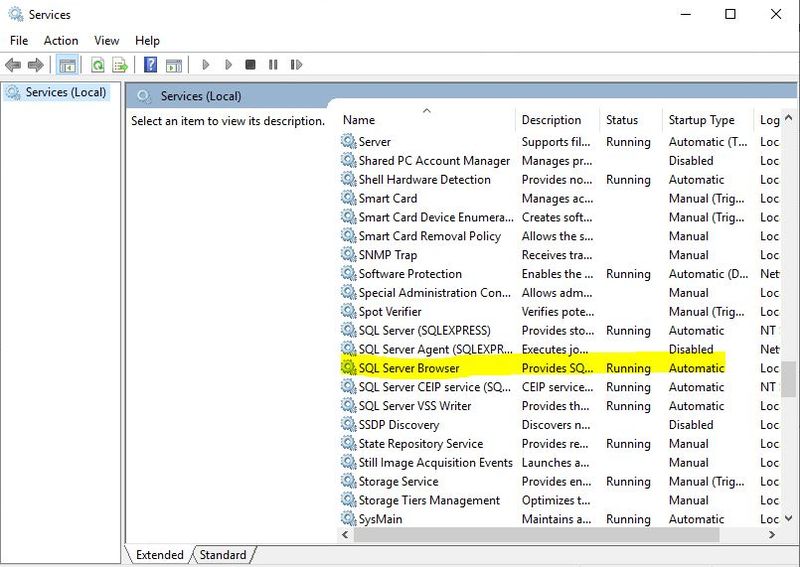Click the Refresh toolbar icon
This screenshot has height=567, width=800.
click(x=97, y=65)
